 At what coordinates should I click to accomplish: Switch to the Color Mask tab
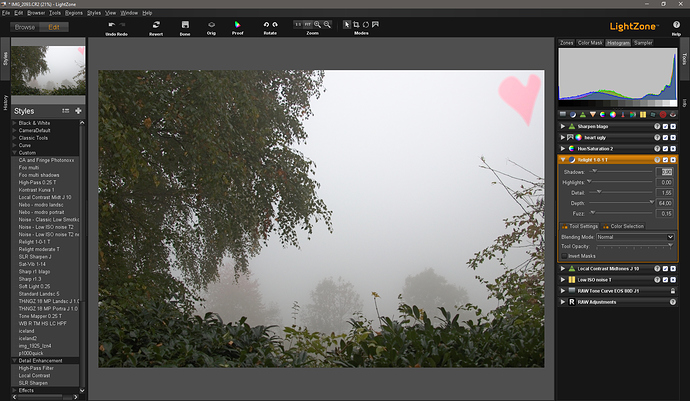coord(590,43)
